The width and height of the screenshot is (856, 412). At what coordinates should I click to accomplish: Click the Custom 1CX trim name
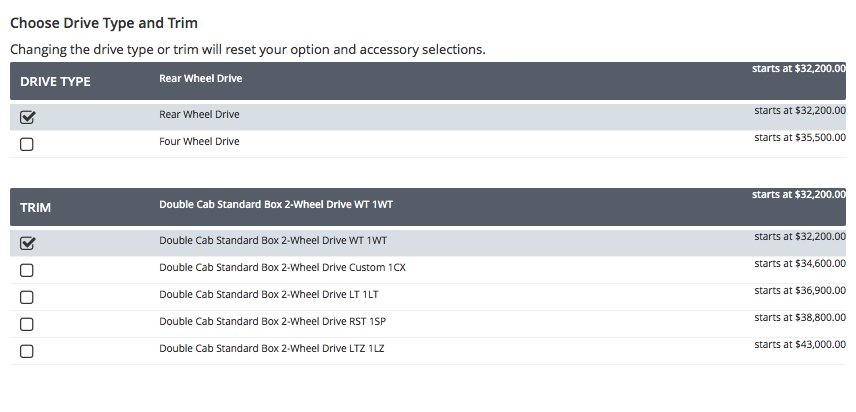[x=282, y=268]
